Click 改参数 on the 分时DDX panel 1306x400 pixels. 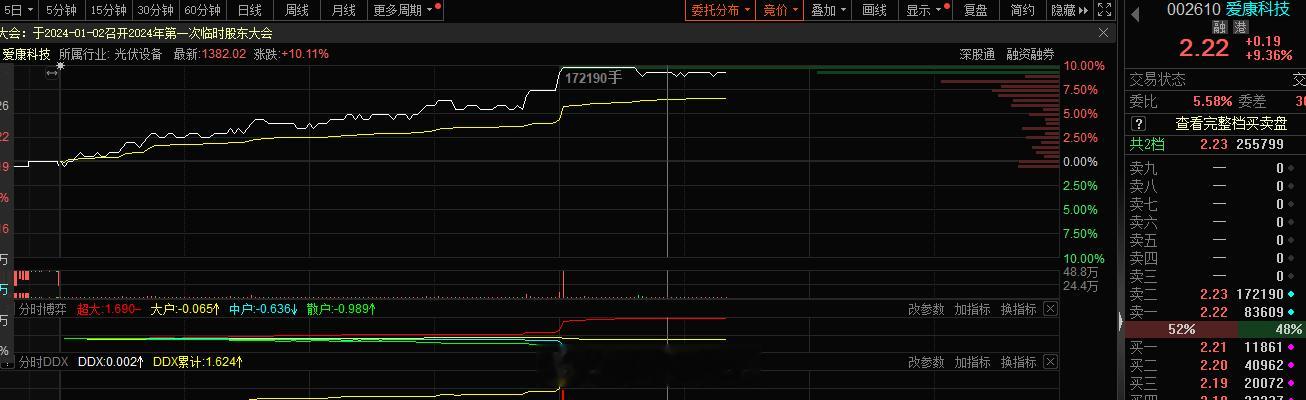(x=926, y=362)
